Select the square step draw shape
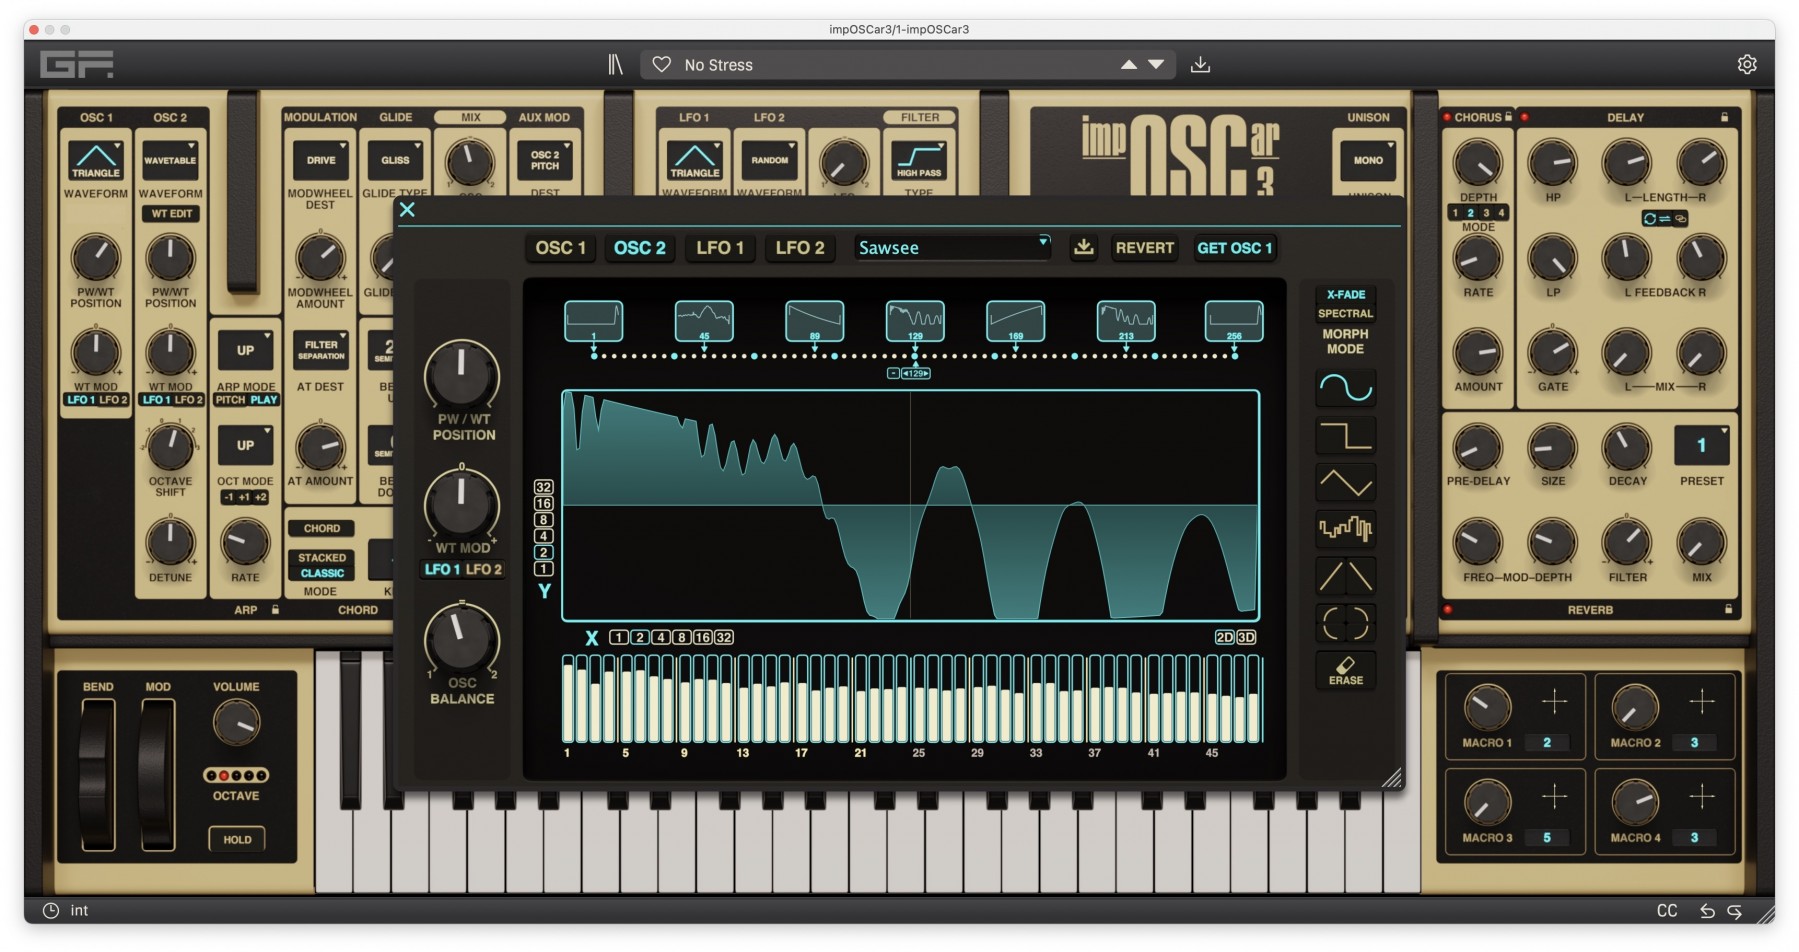Viewport: 1799px width, 952px height. [1345, 436]
